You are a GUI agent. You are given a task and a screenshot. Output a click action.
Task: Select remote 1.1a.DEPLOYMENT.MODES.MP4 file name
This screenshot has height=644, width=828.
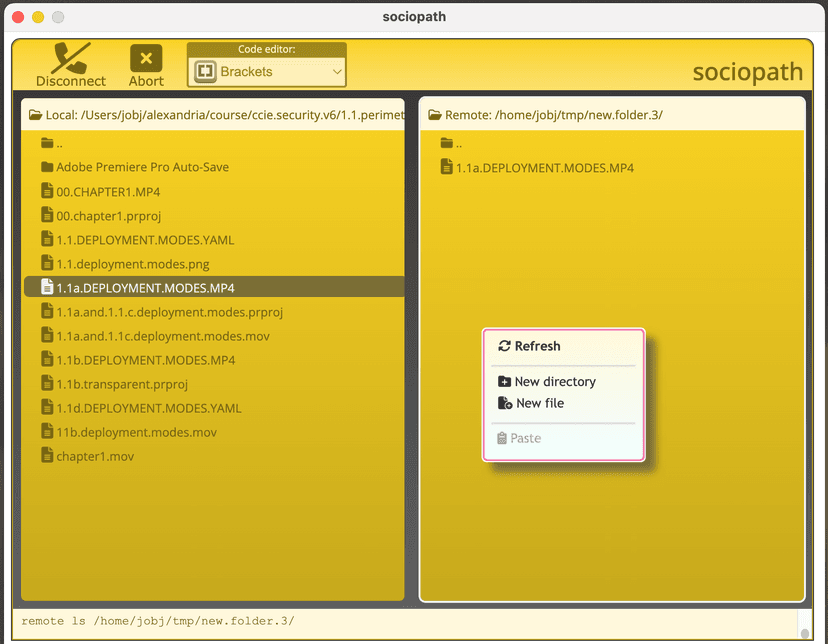(x=545, y=168)
